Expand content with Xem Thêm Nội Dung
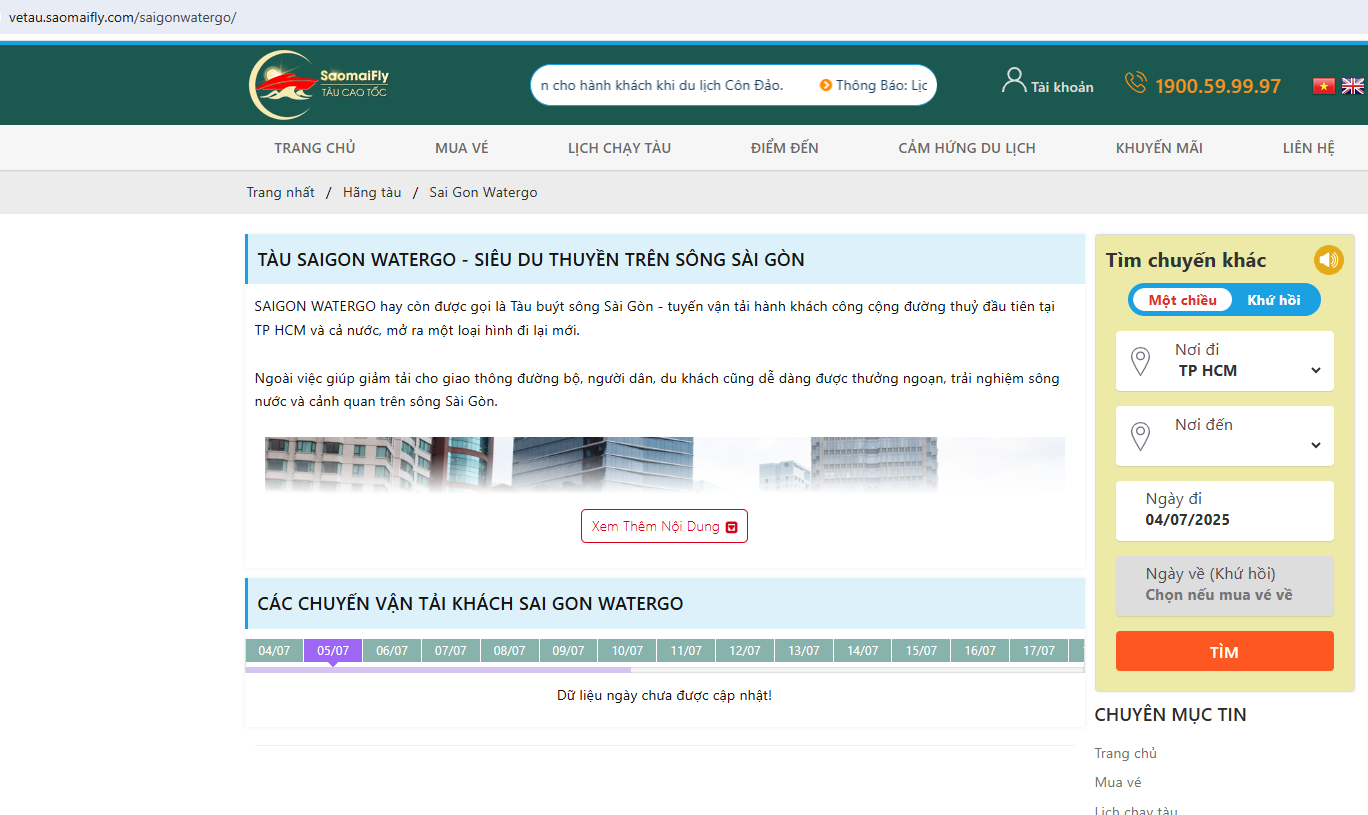The image size is (1368, 815). click(x=664, y=526)
